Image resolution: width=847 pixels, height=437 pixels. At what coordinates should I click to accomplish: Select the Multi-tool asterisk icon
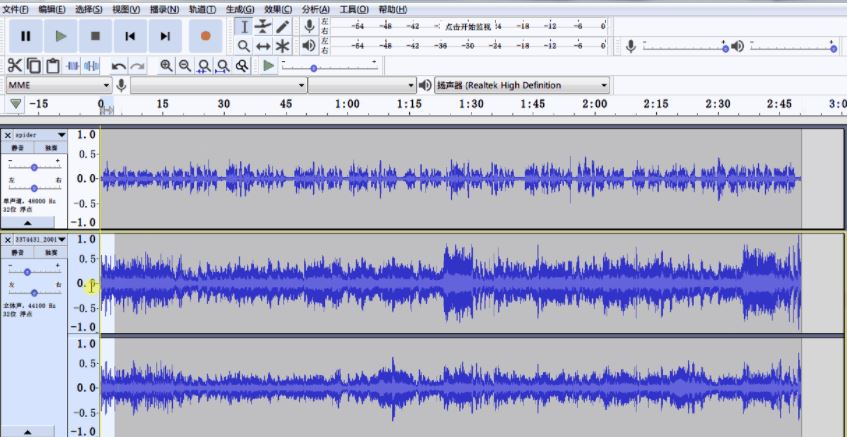pyautogui.click(x=282, y=46)
